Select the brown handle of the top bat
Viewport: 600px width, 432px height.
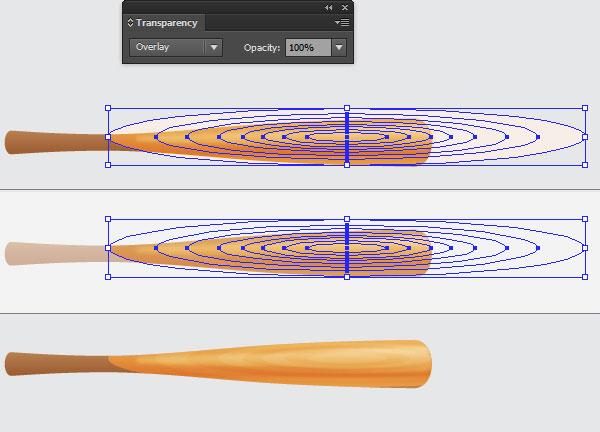tap(55, 142)
